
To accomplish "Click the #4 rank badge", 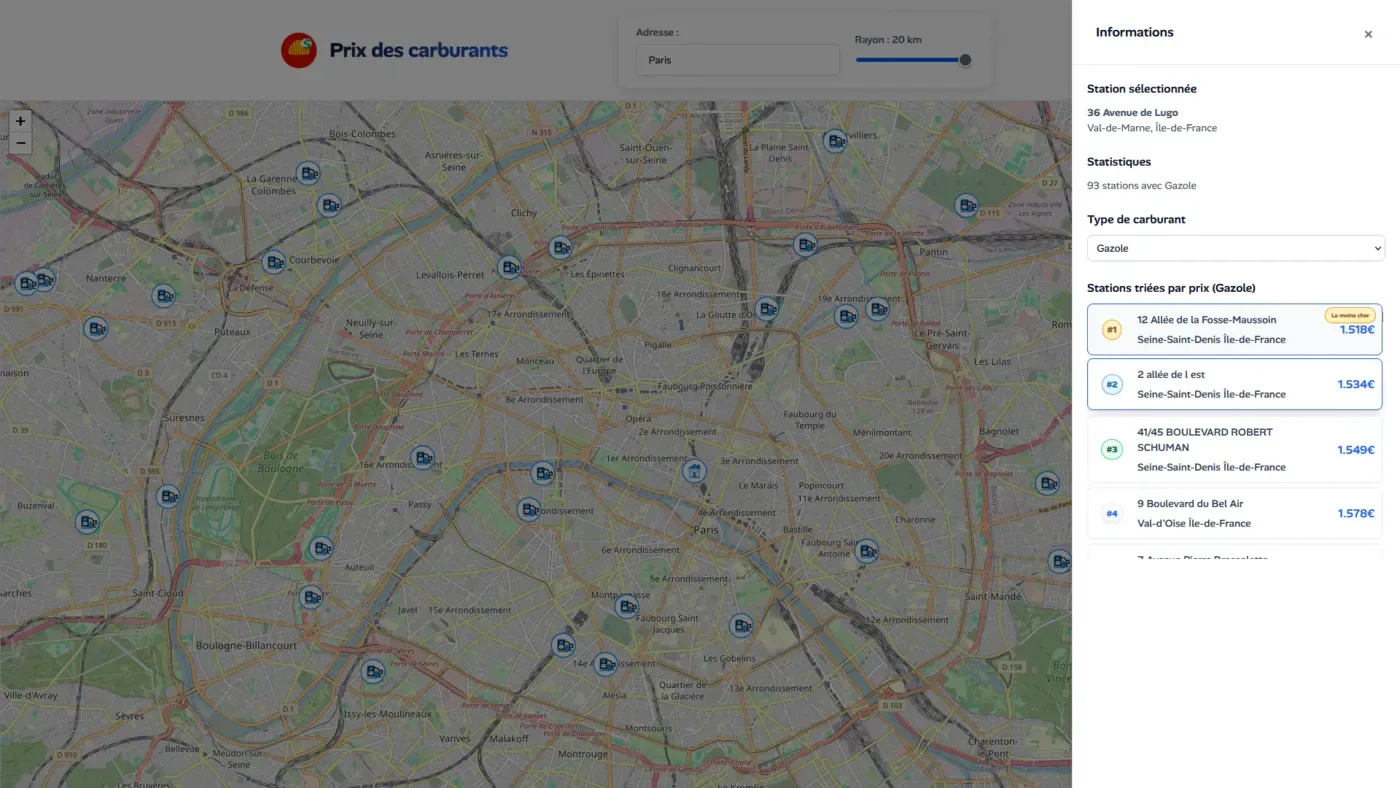I will [x=1112, y=514].
